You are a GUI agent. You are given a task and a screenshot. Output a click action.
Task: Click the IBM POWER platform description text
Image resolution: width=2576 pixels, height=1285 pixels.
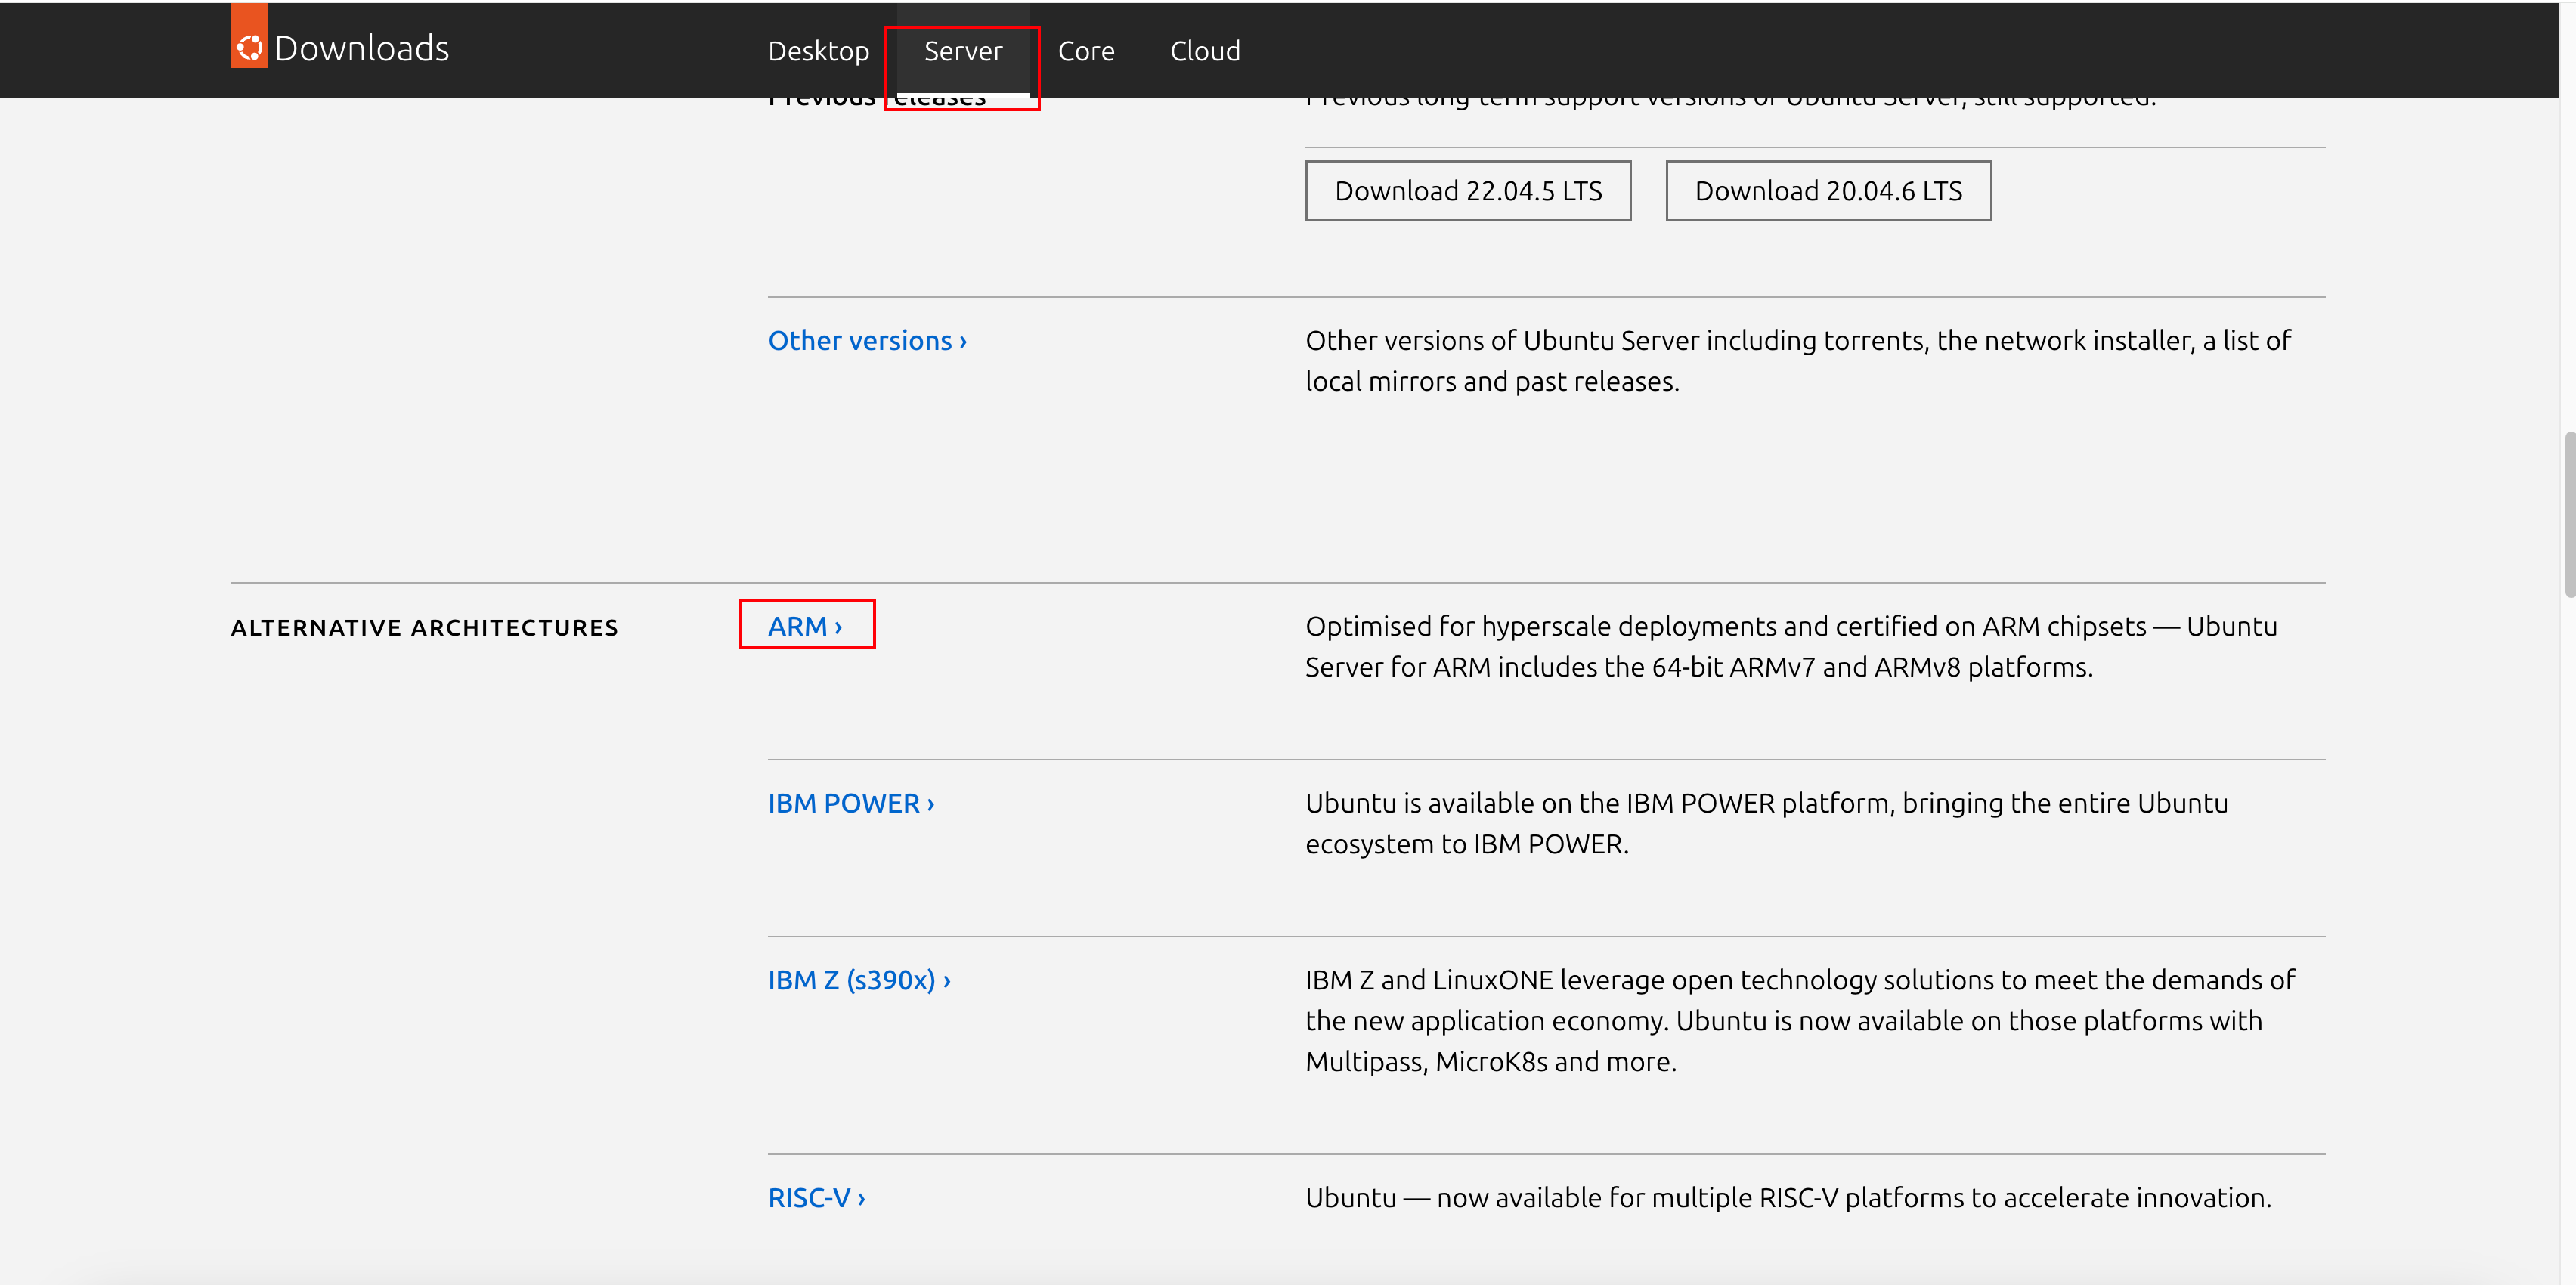1766,824
